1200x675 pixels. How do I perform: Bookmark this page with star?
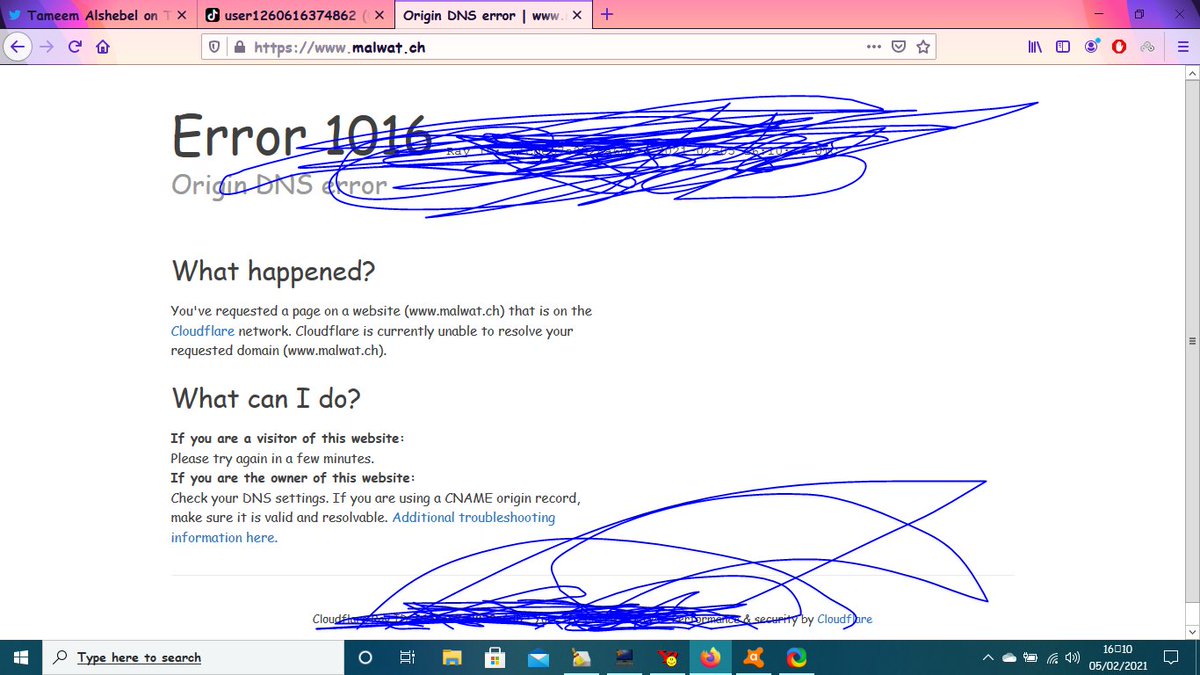coord(923,47)
